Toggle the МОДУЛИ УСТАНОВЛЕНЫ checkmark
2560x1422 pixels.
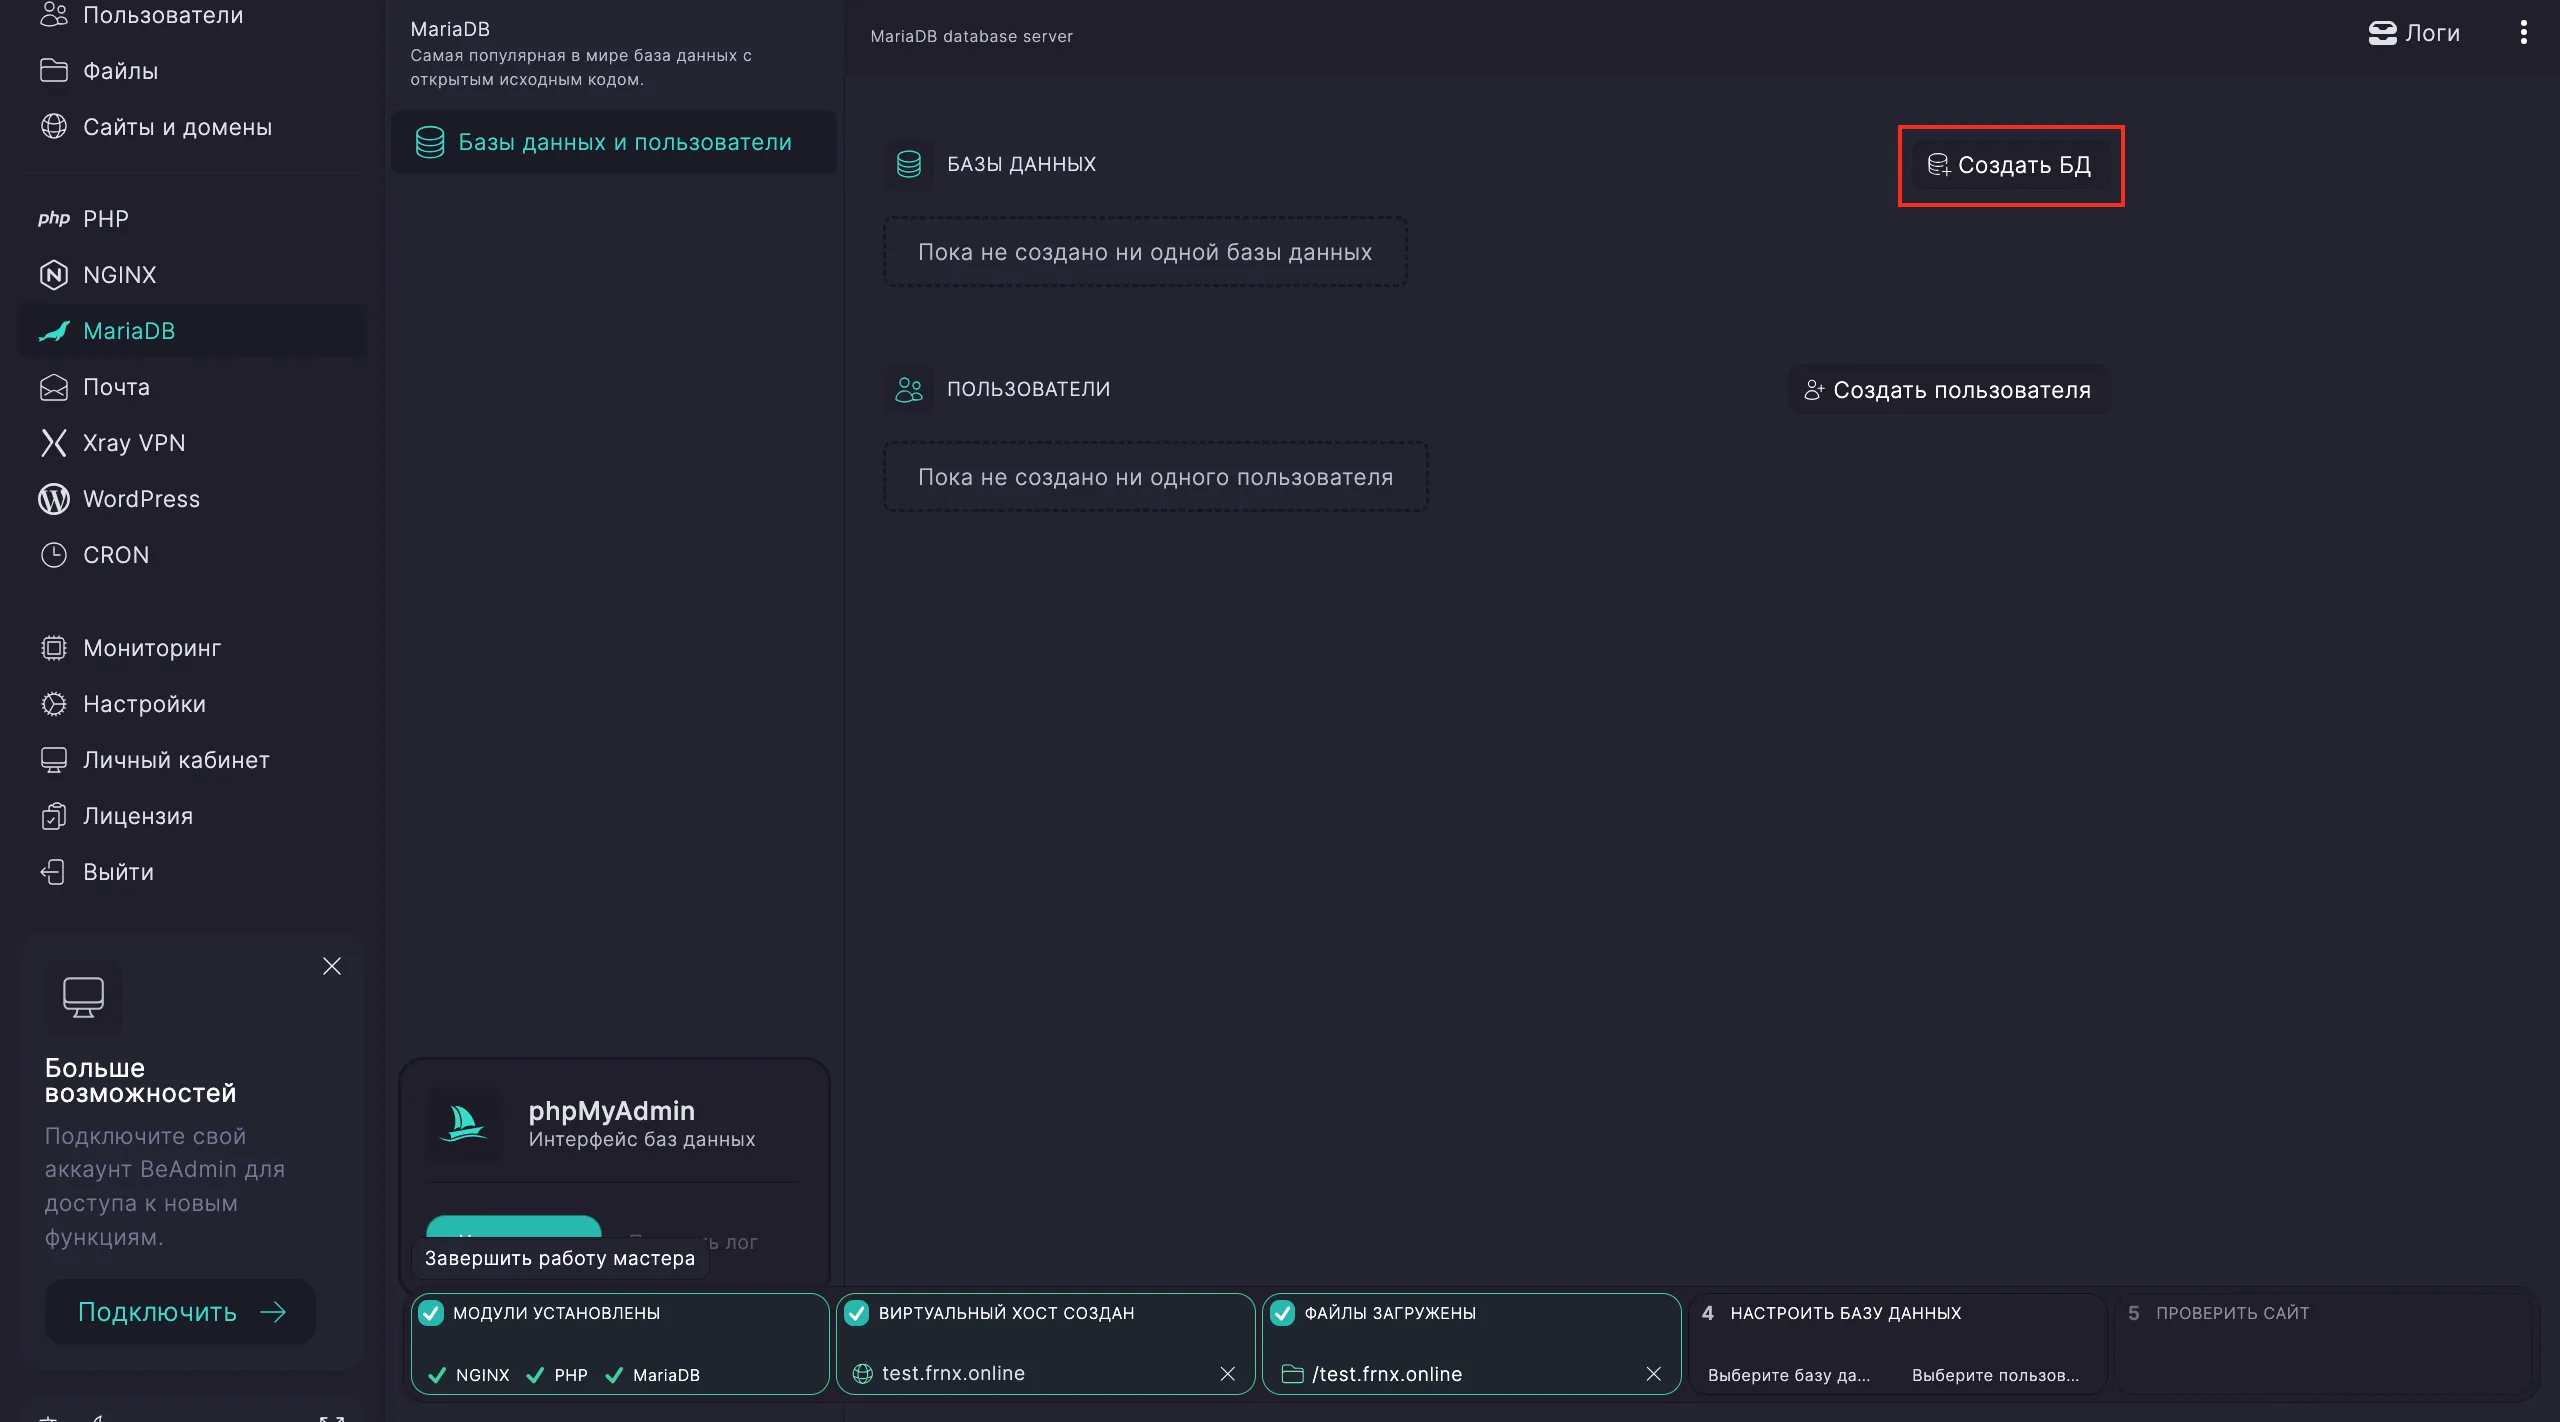point(432,1313)
